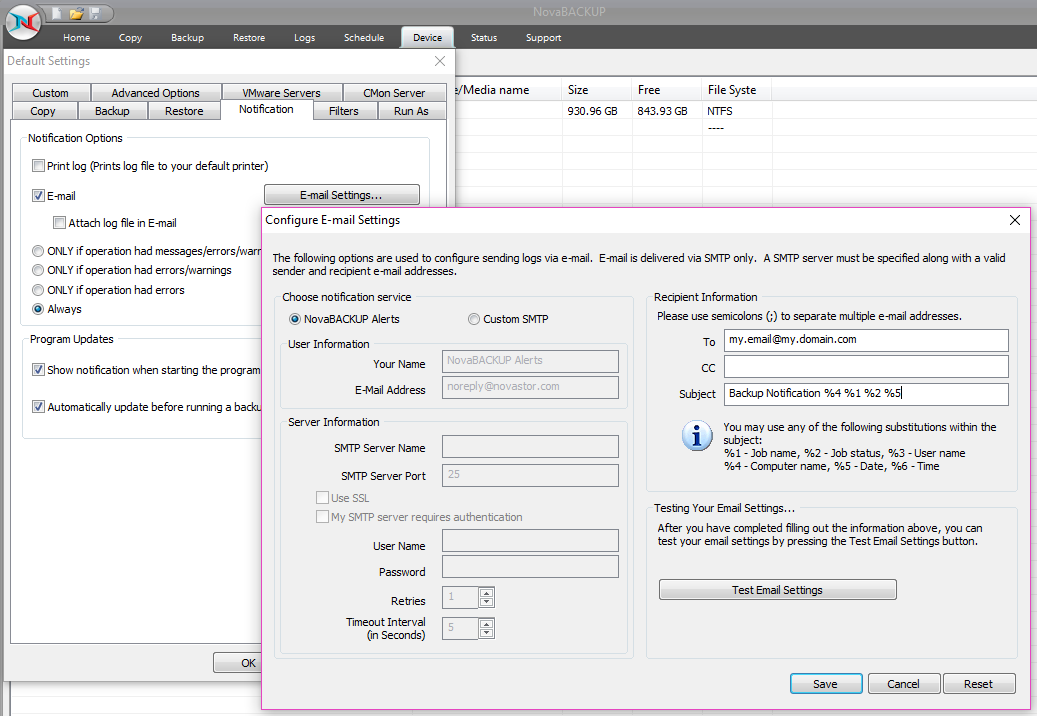Select ONLY if operation had errors option

point(38,290)
